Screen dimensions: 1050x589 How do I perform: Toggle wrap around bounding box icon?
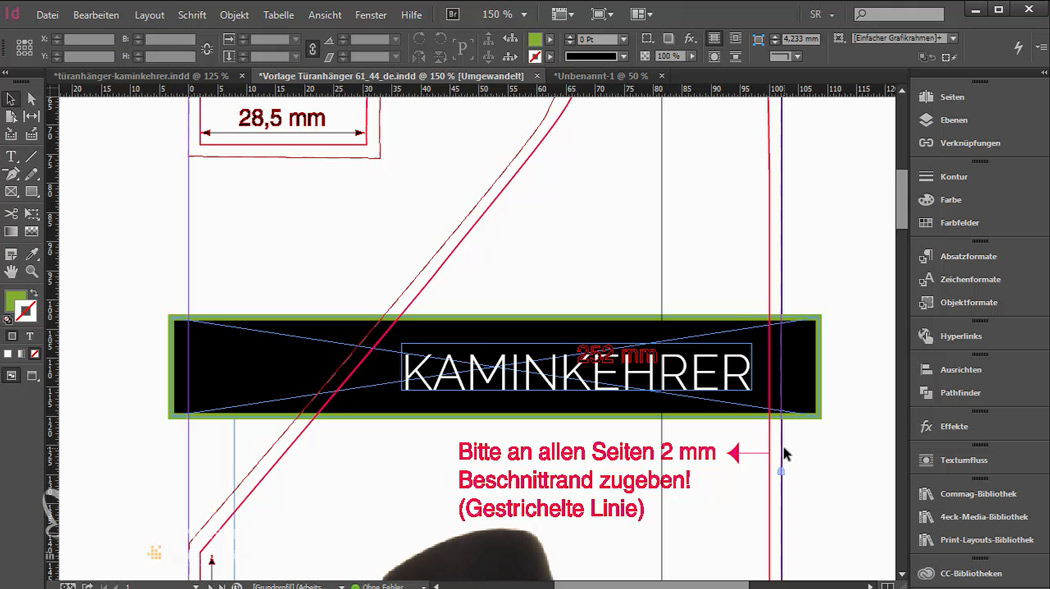pyautogui.click(x=735, y=39)
